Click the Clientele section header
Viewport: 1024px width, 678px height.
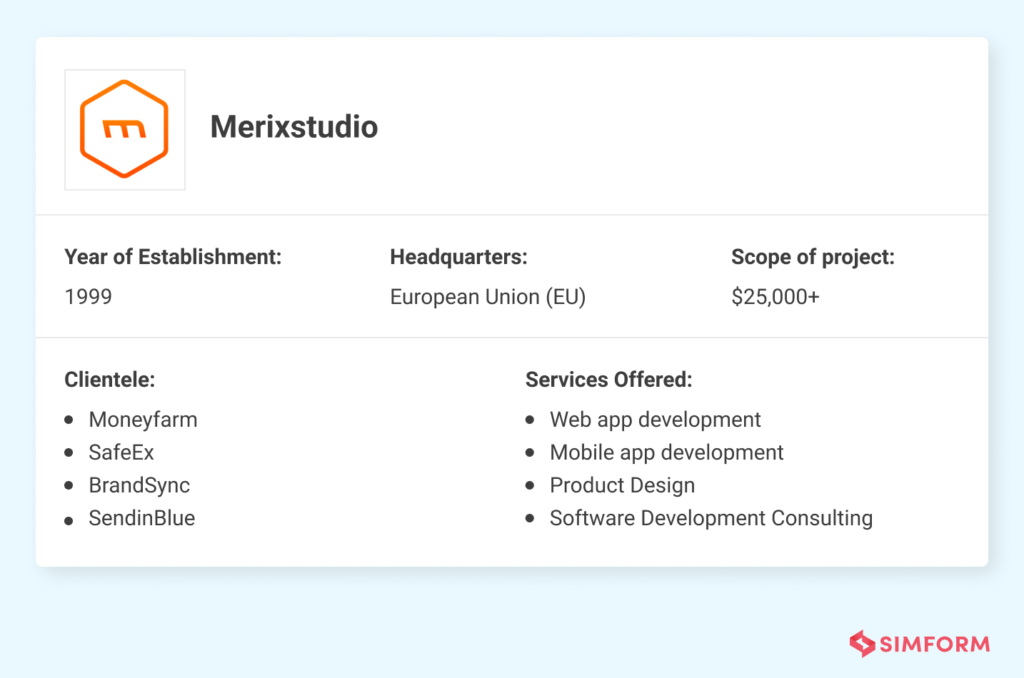(109, 380)
